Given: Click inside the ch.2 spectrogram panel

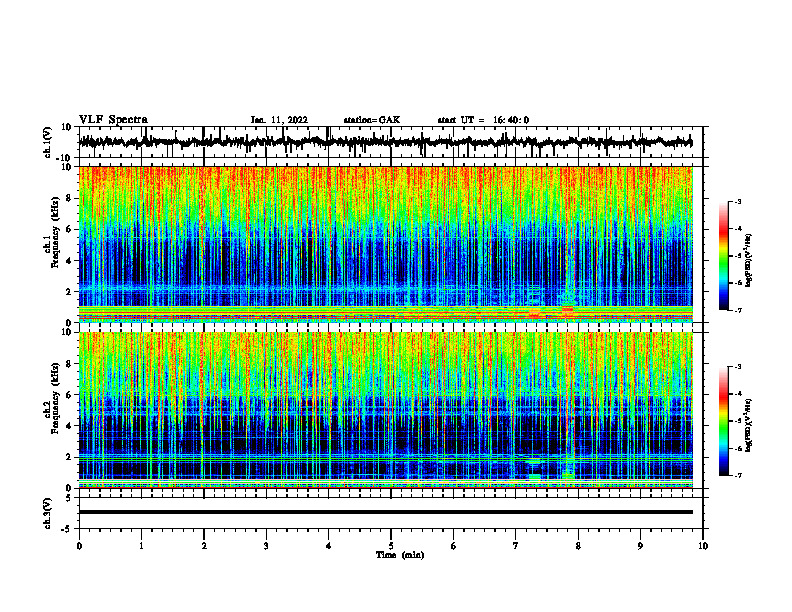Looking at the screenshot, I should (385, 410).
